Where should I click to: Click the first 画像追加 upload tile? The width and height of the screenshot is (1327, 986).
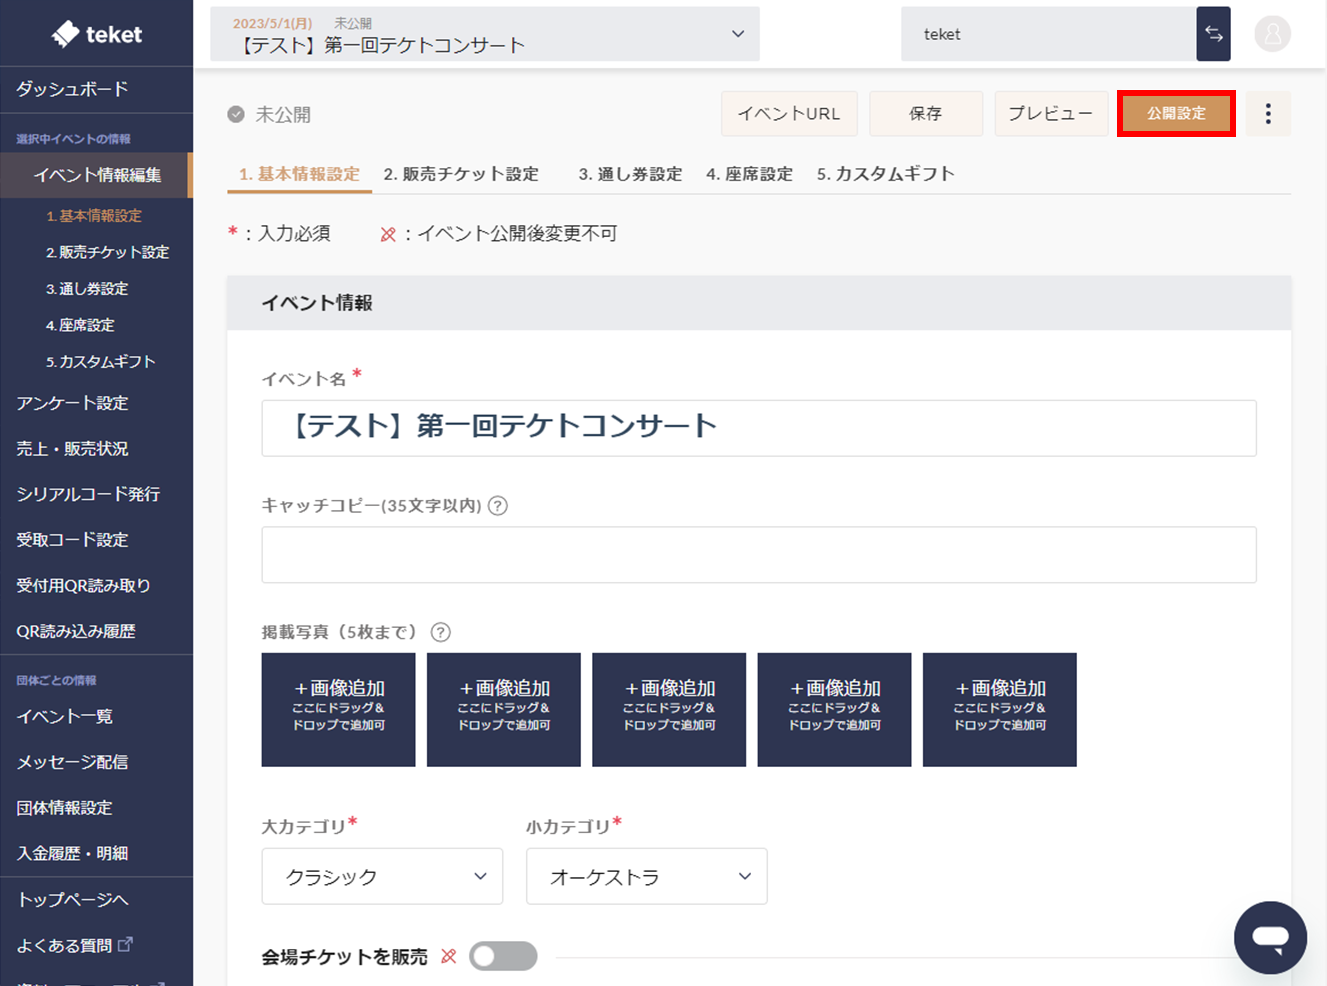(338, 709)
